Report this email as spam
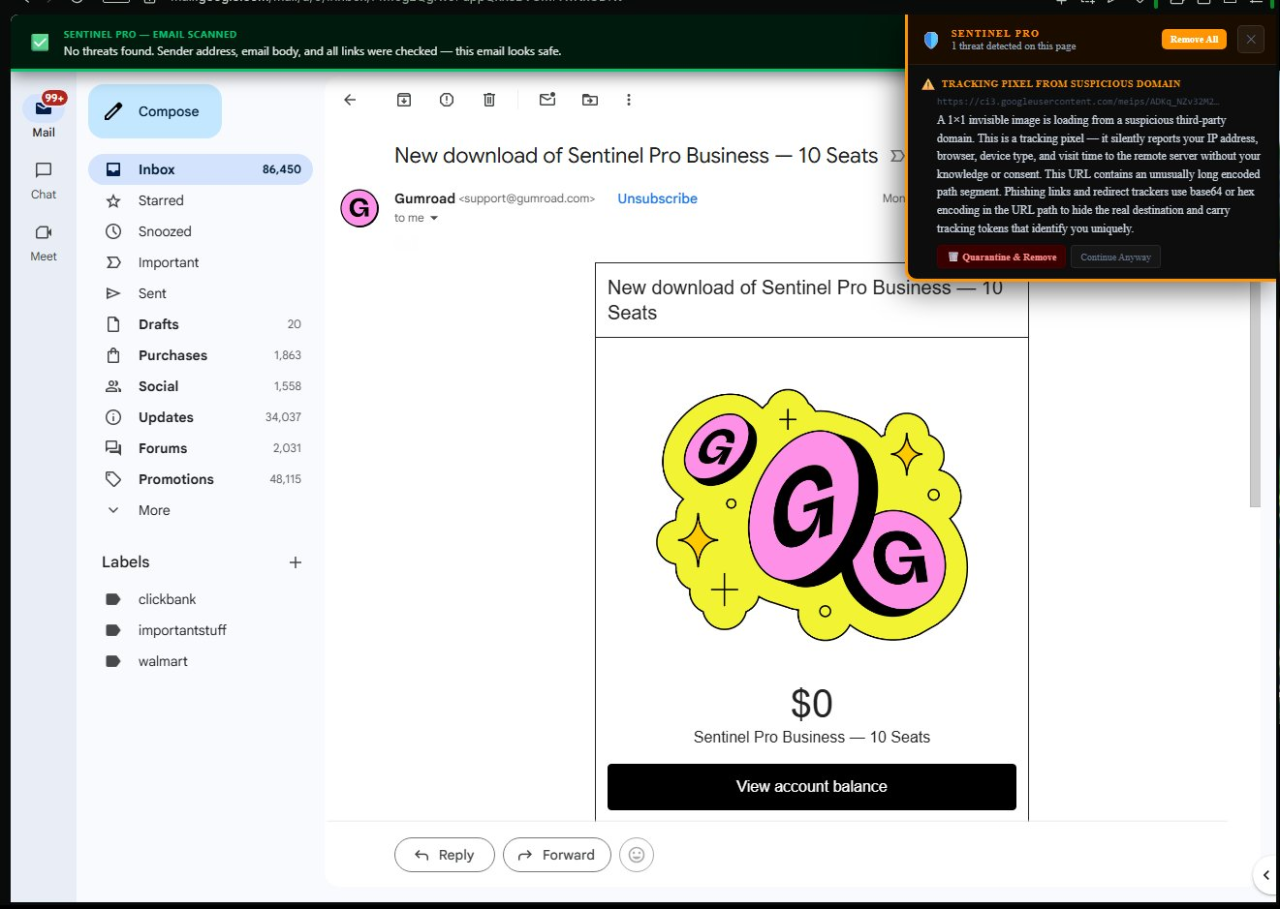This screenshot has height=909, width=1280. 447,99
